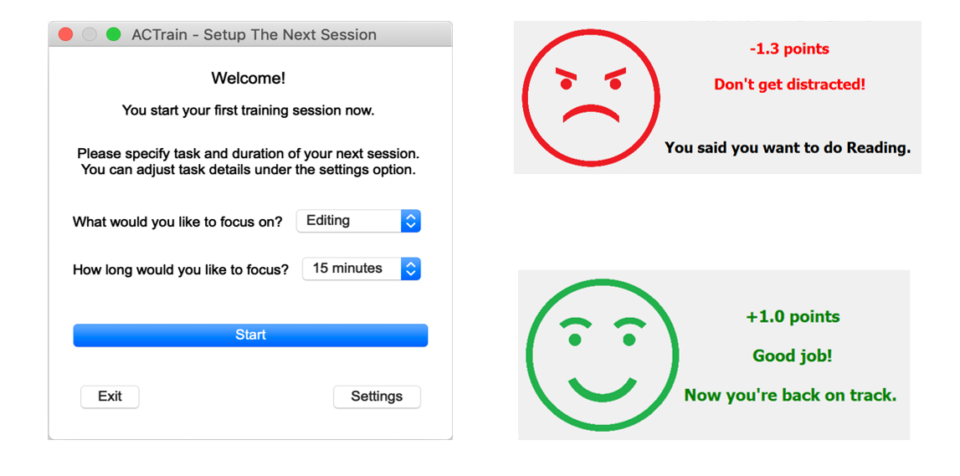Click the "-1.3 points" red text
This screenshot has width=960, height=476.
(789, 49)
